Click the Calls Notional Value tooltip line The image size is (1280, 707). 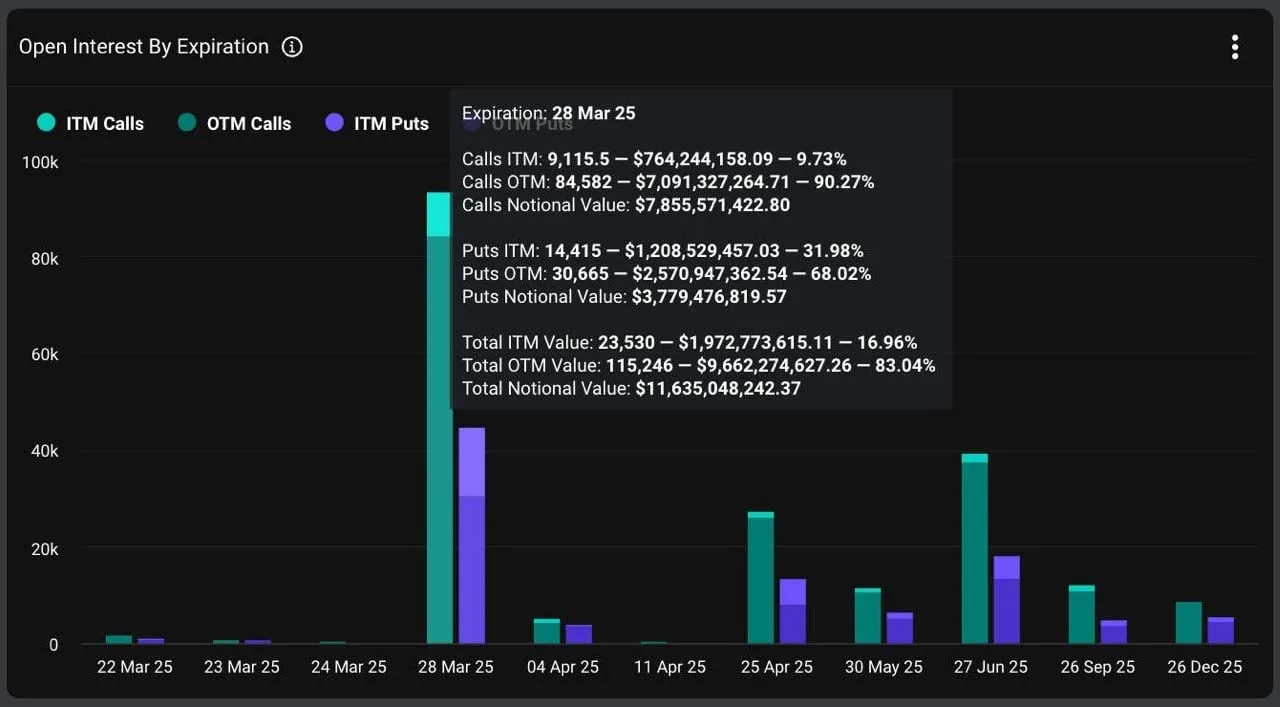[x=626, y=205]
